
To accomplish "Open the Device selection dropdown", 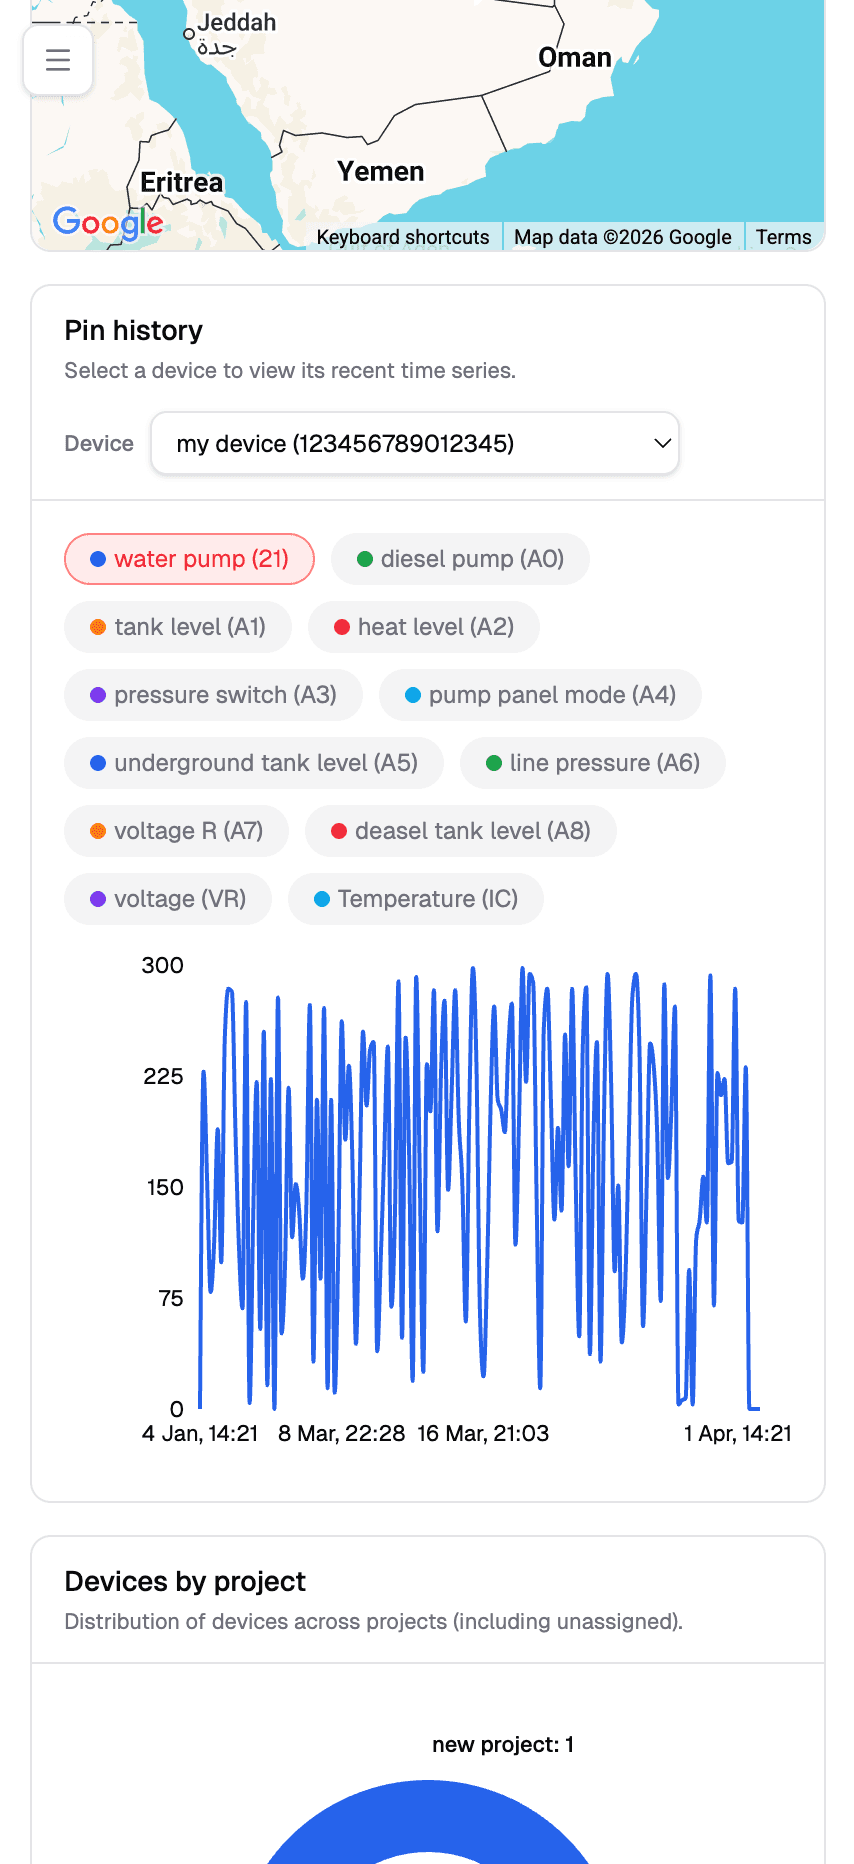I will tap(415, 443).
